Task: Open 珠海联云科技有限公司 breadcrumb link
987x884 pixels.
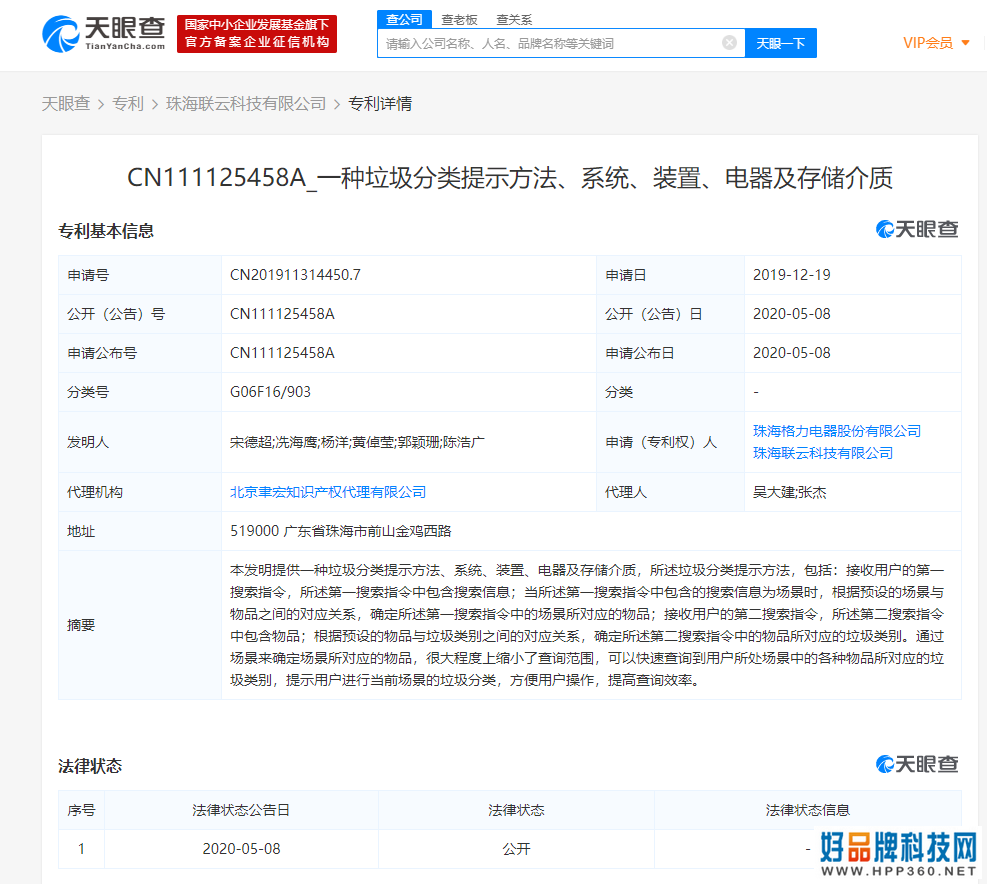Action: click(246, 104)
